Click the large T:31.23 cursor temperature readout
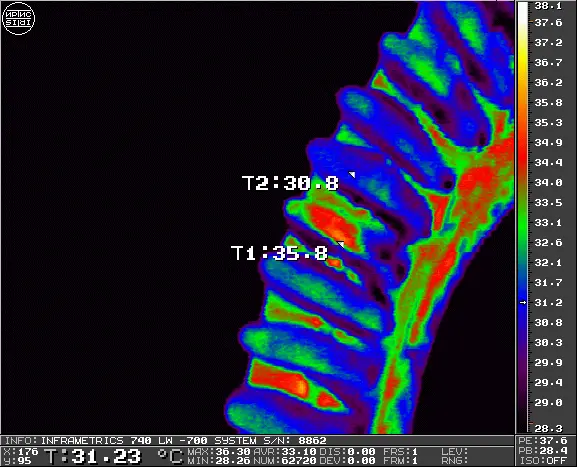This screenshot has width=577, height=467. [93, 456]
